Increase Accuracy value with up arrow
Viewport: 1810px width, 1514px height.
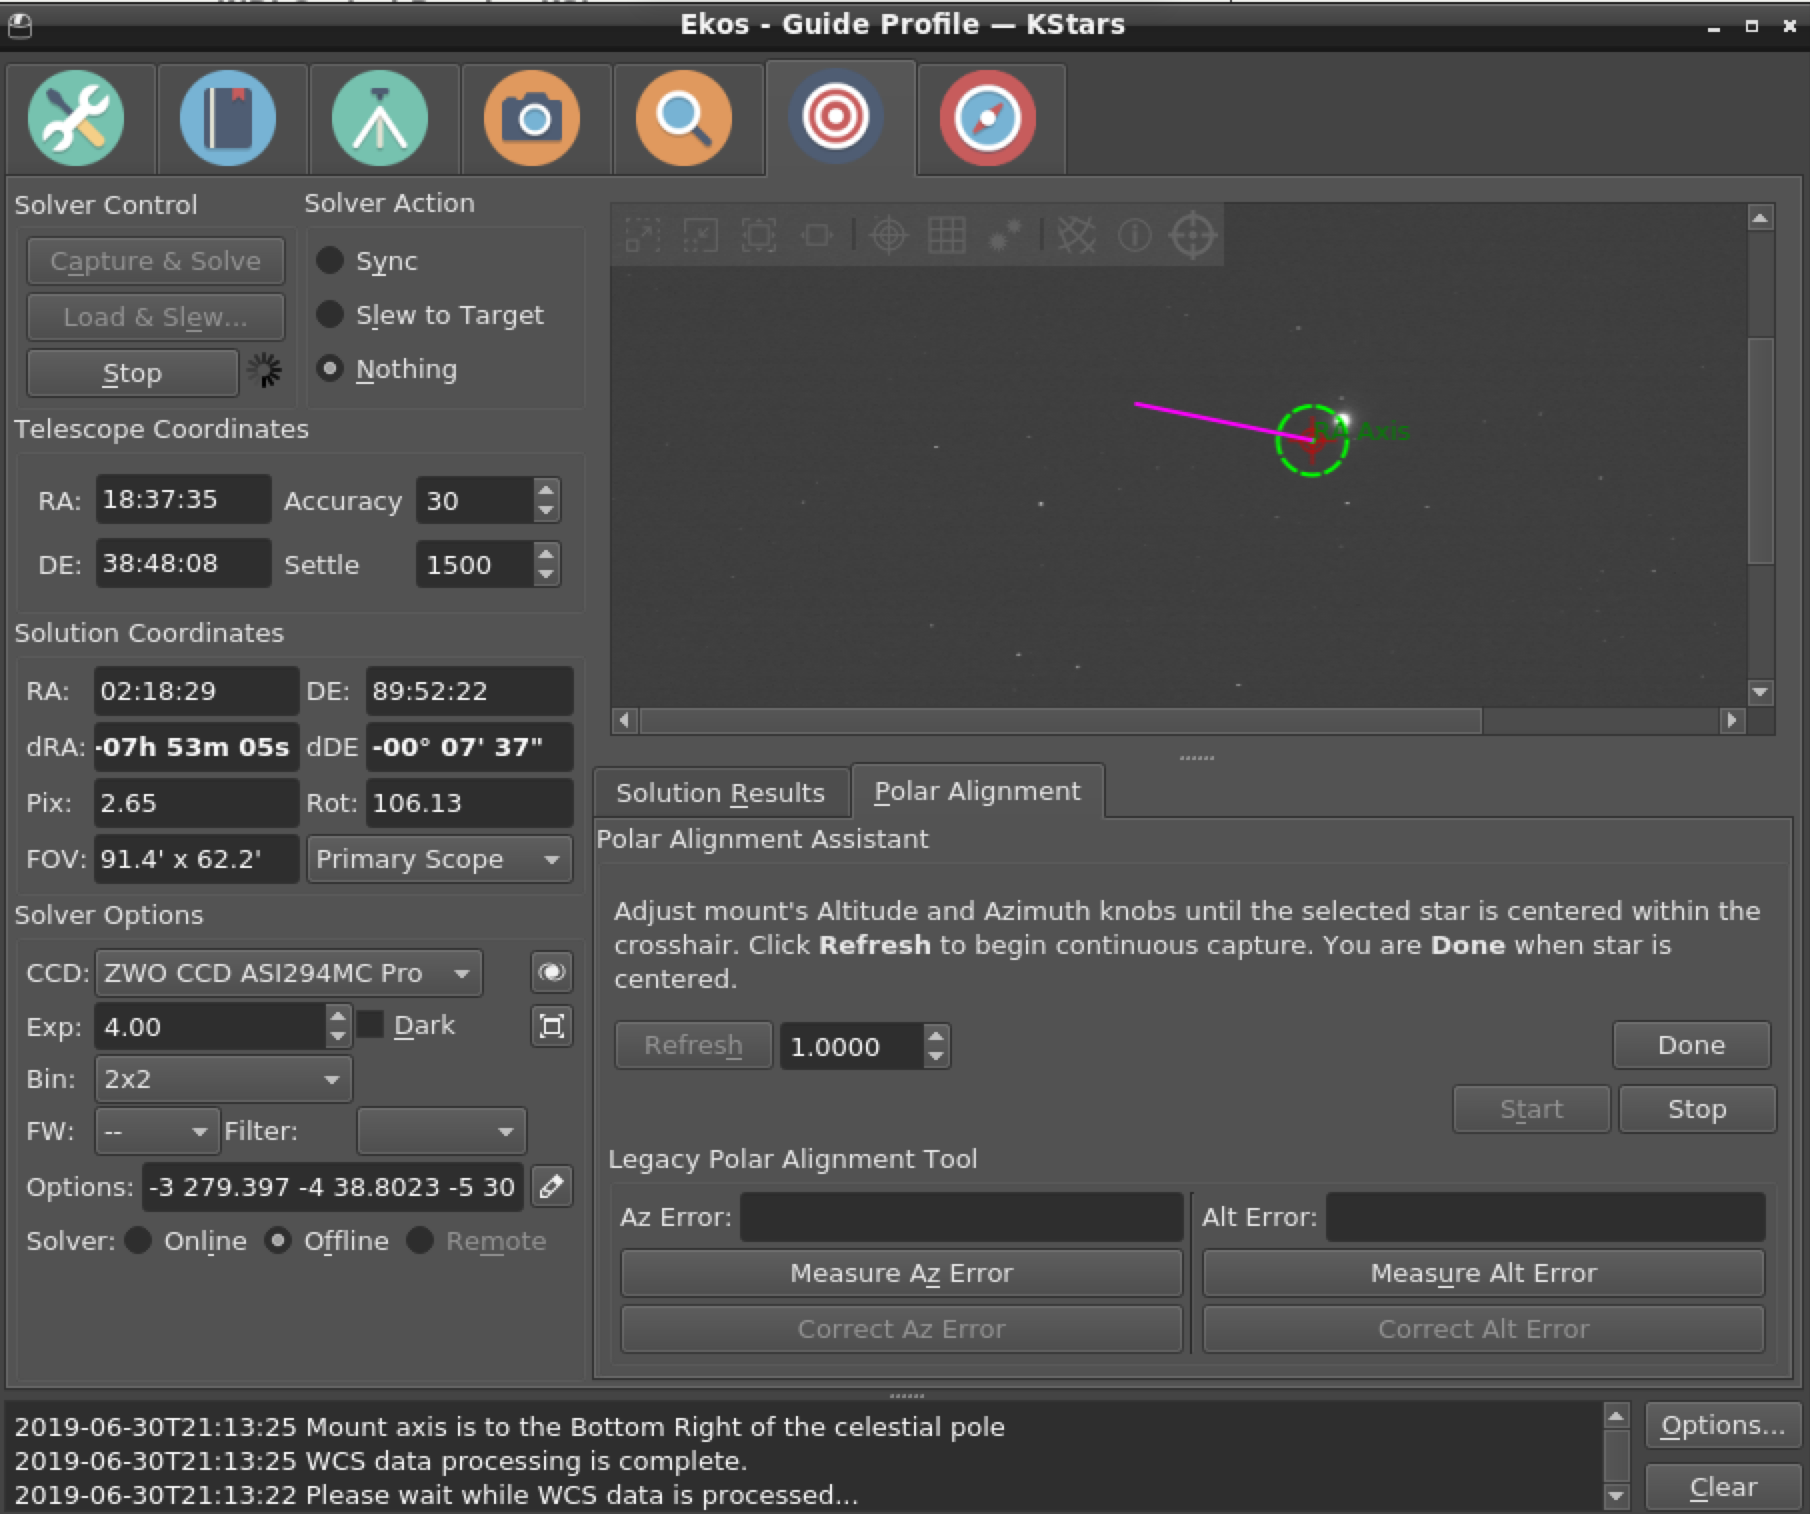coord(545,490)
